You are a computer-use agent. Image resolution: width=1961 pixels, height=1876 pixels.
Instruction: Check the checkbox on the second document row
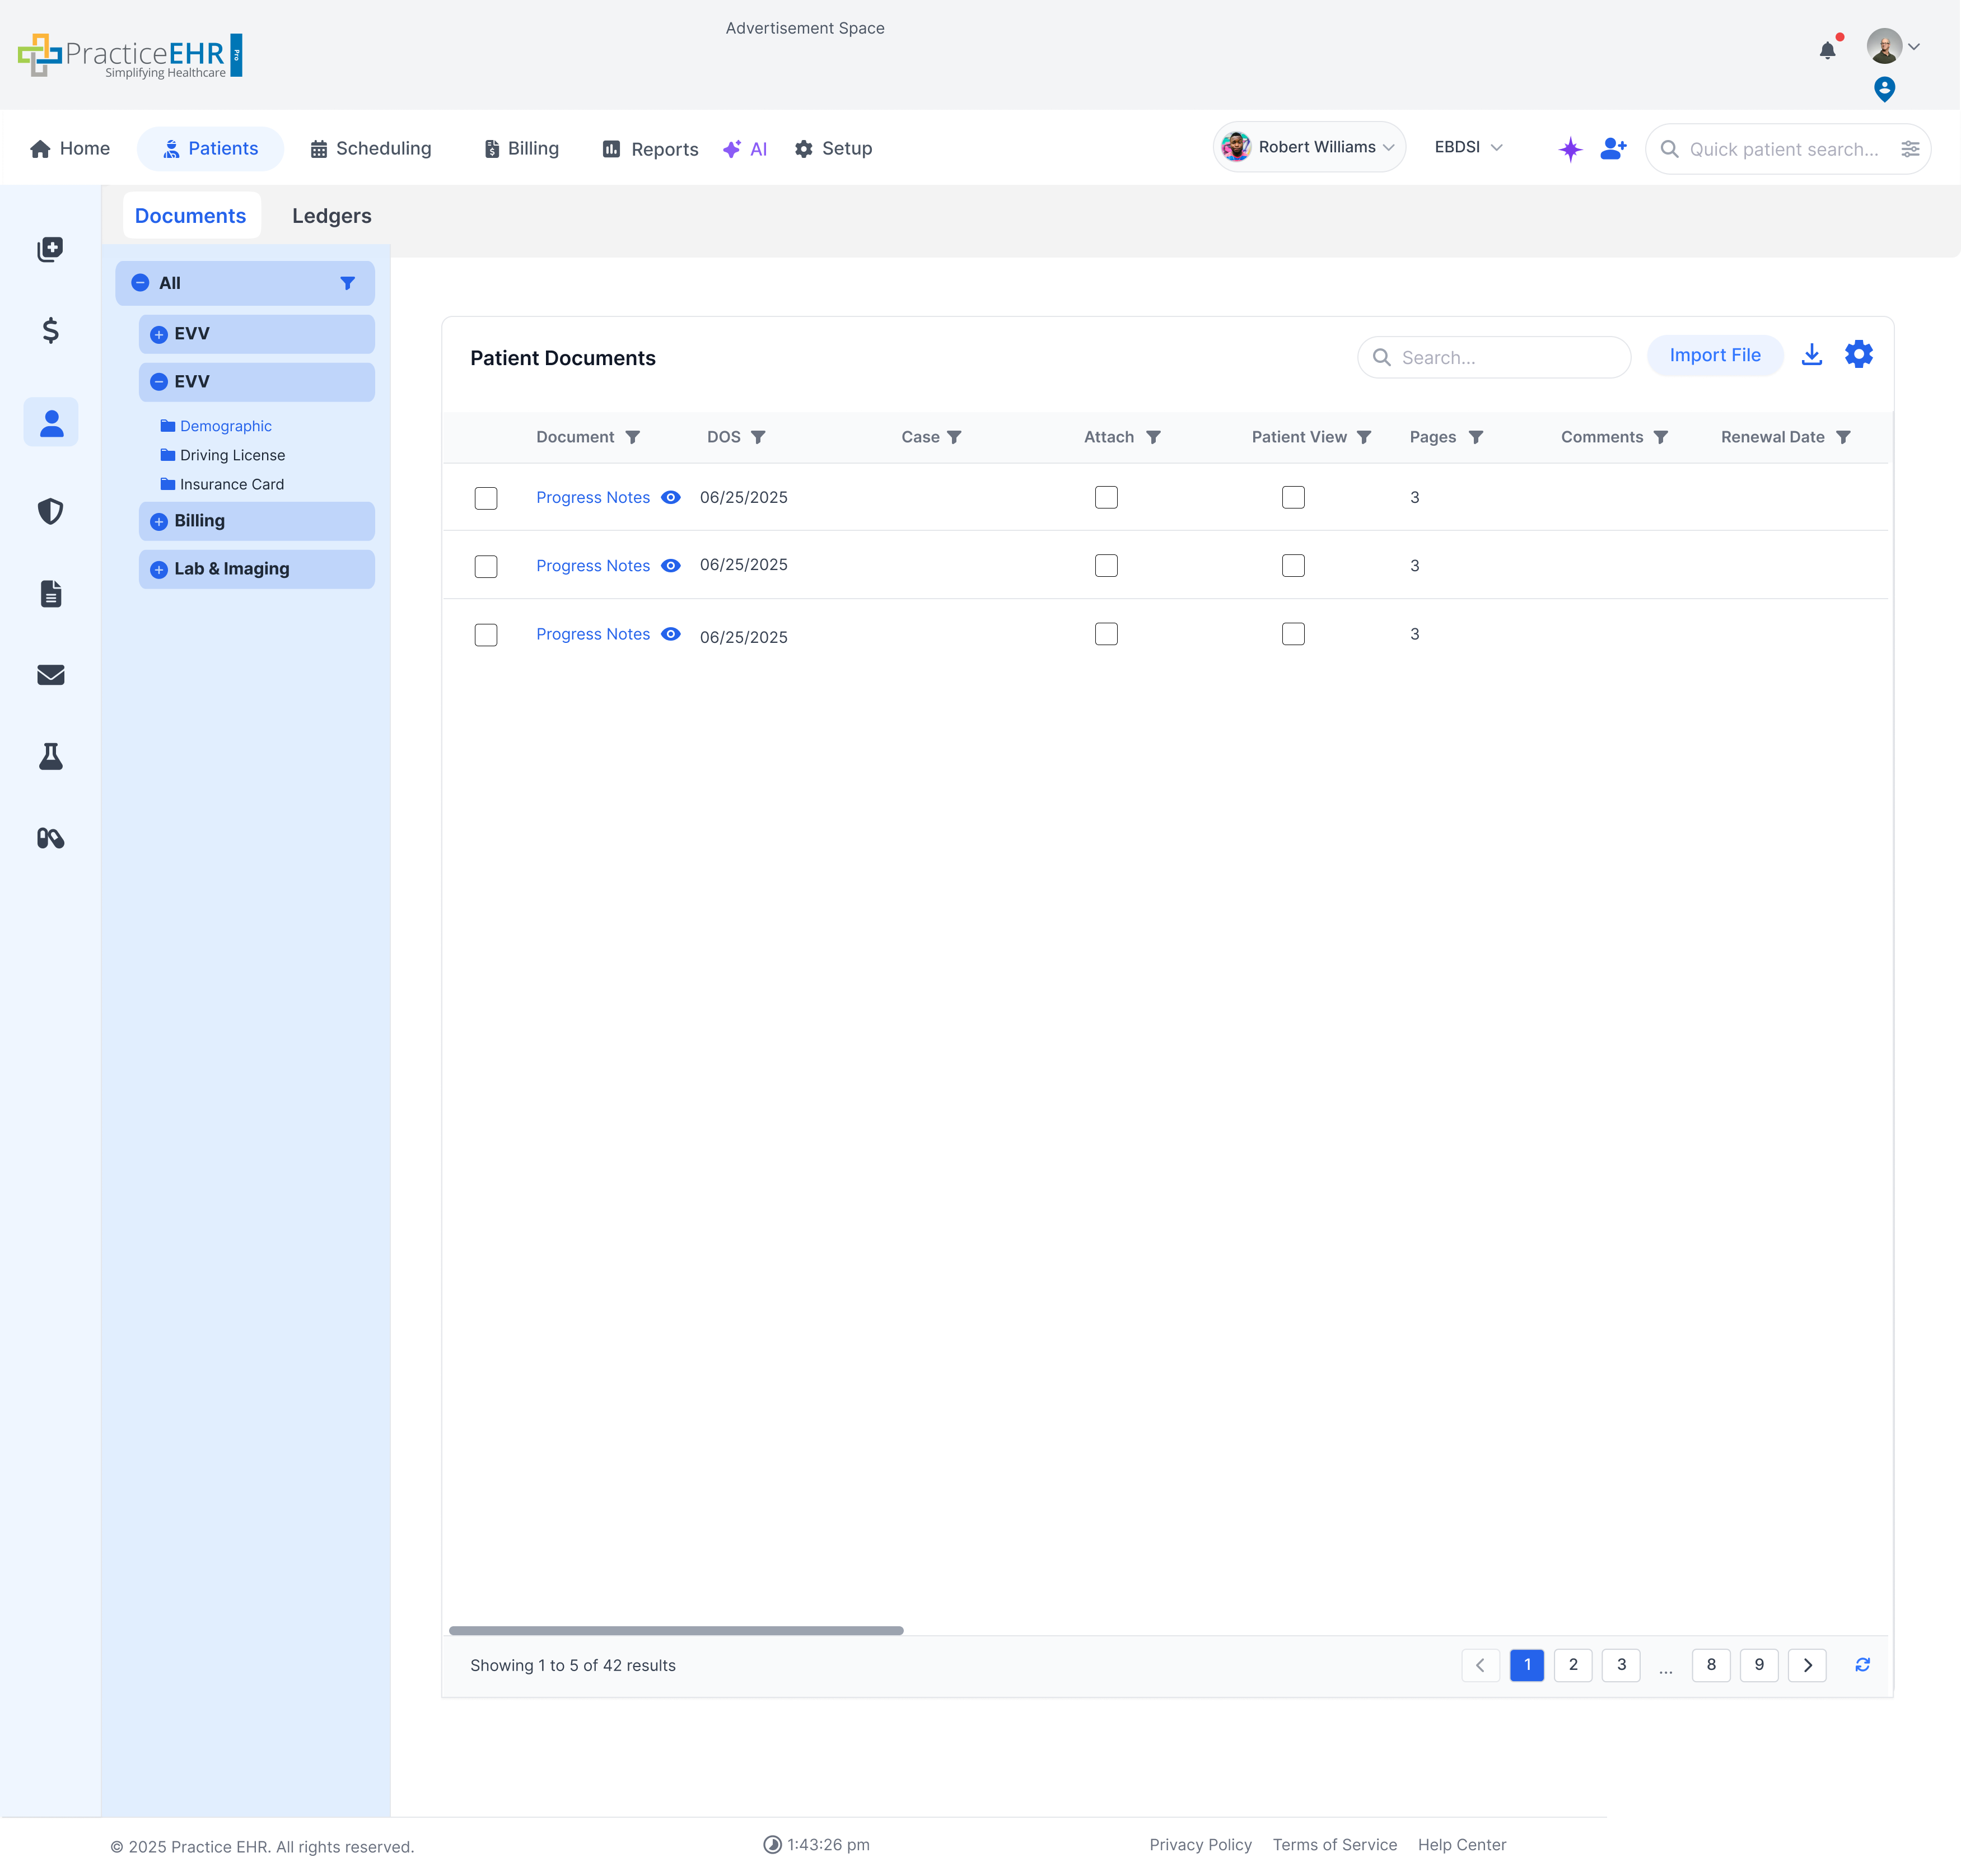click(x=486, y=566)
